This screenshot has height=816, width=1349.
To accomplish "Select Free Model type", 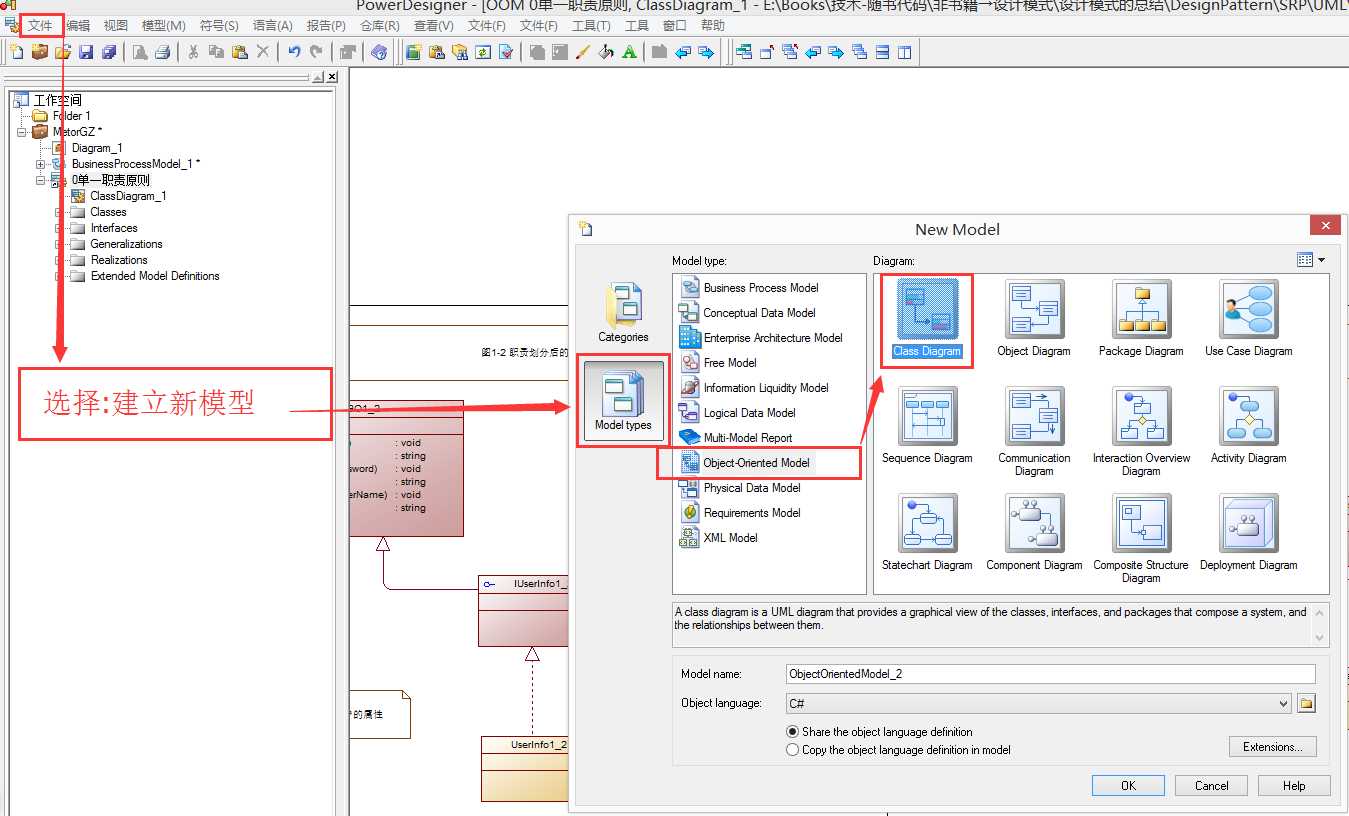I will [719, 363].
